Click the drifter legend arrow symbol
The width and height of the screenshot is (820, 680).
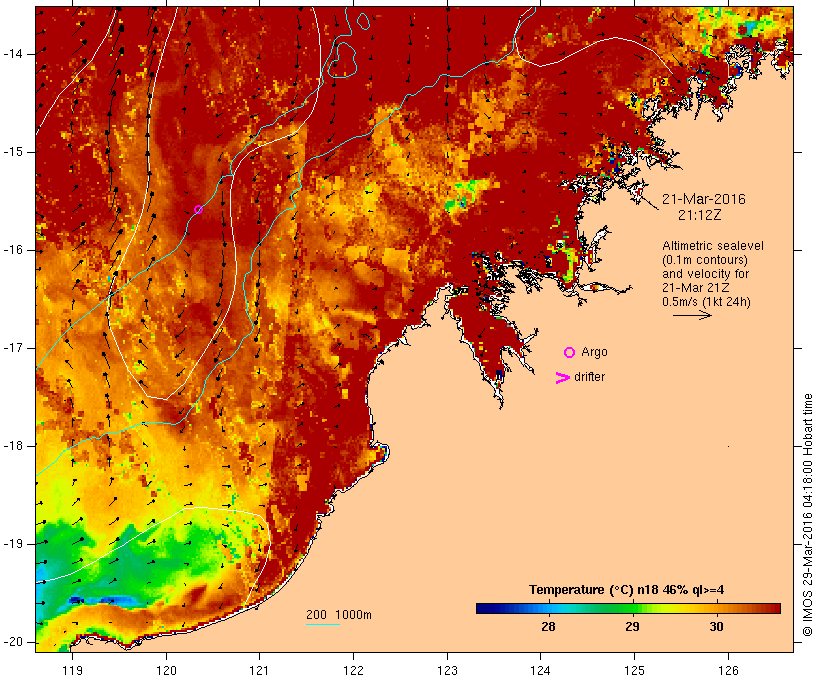click(x=563, y=378)
